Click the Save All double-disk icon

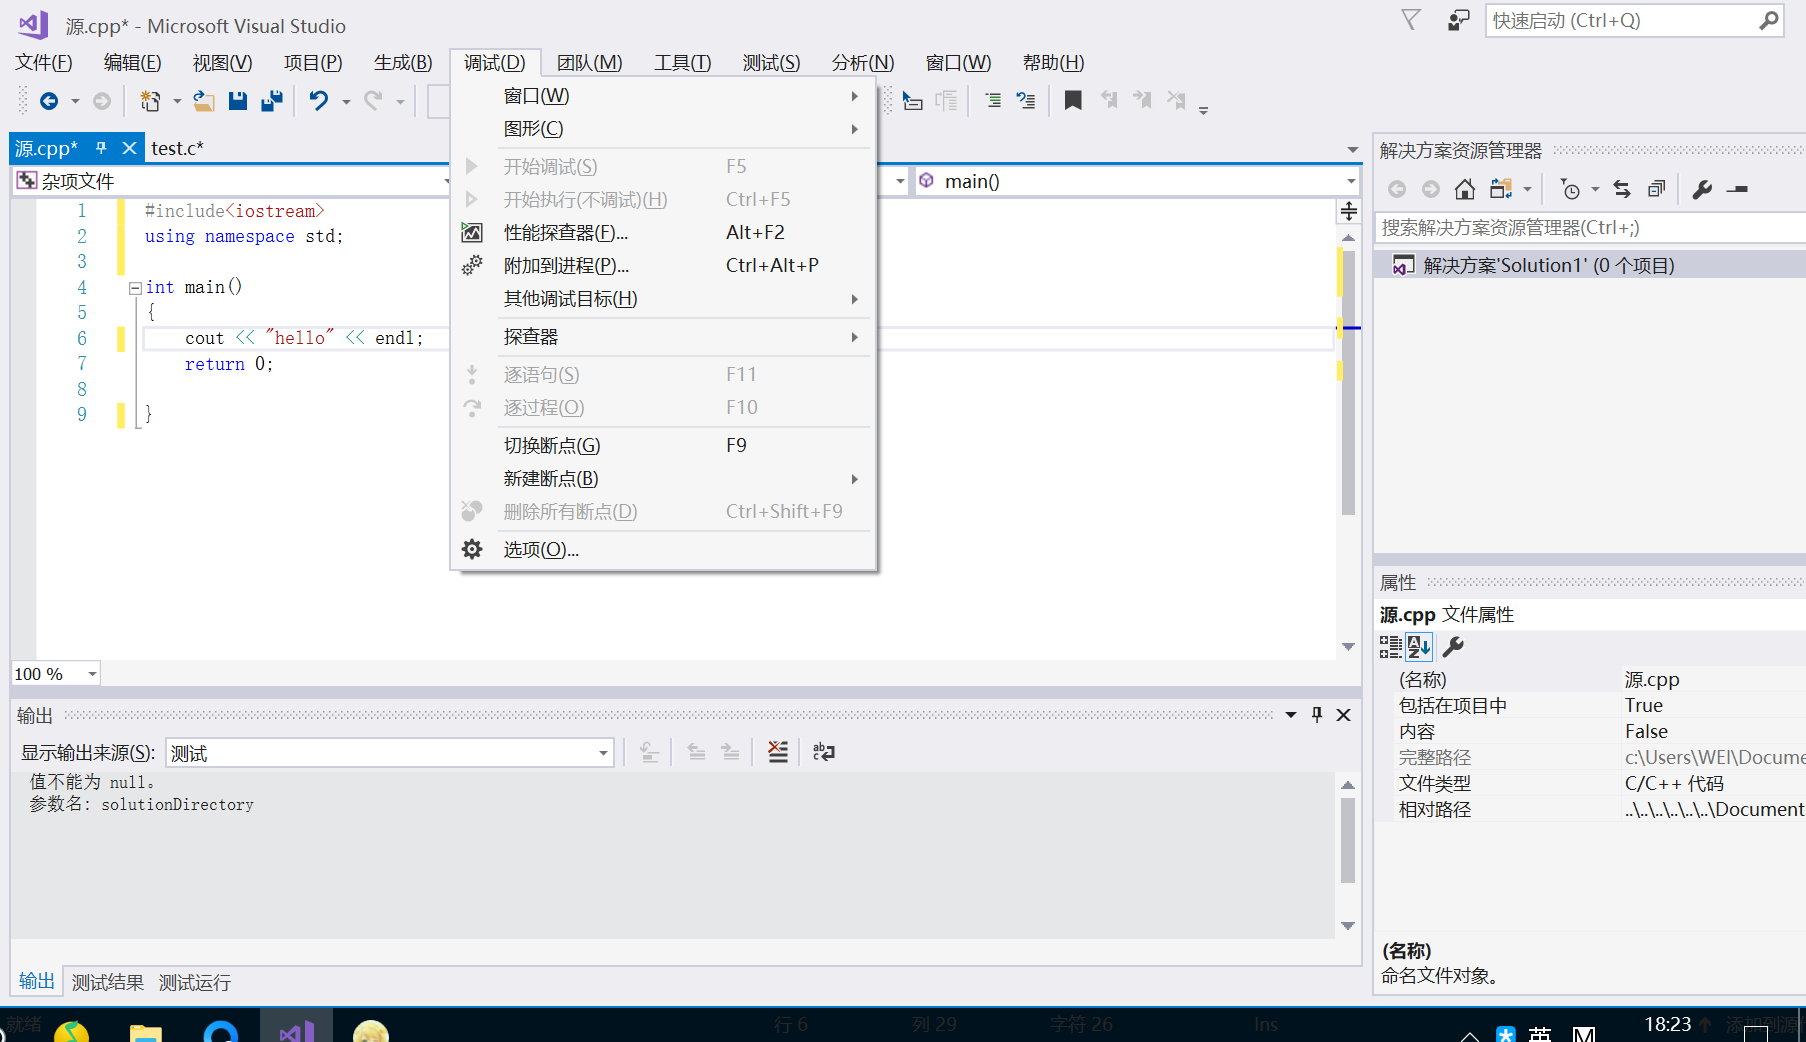point(271,101)
